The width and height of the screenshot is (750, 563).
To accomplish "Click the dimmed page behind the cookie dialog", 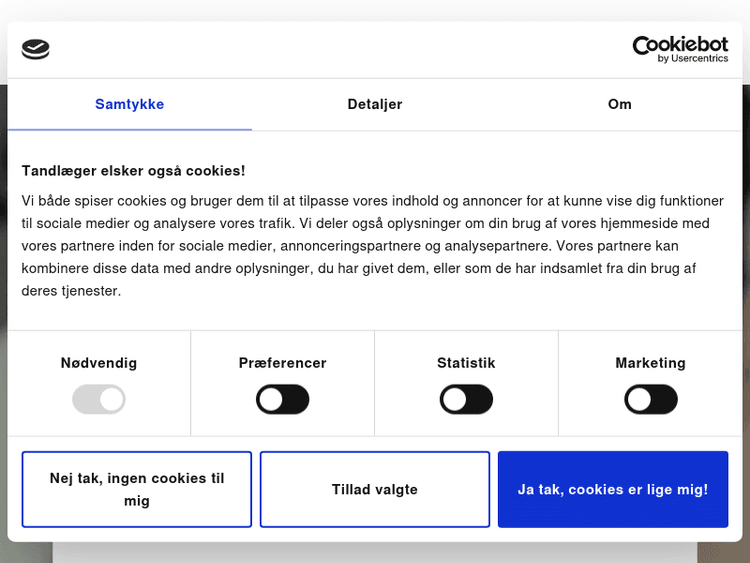I will click(375, 553).
